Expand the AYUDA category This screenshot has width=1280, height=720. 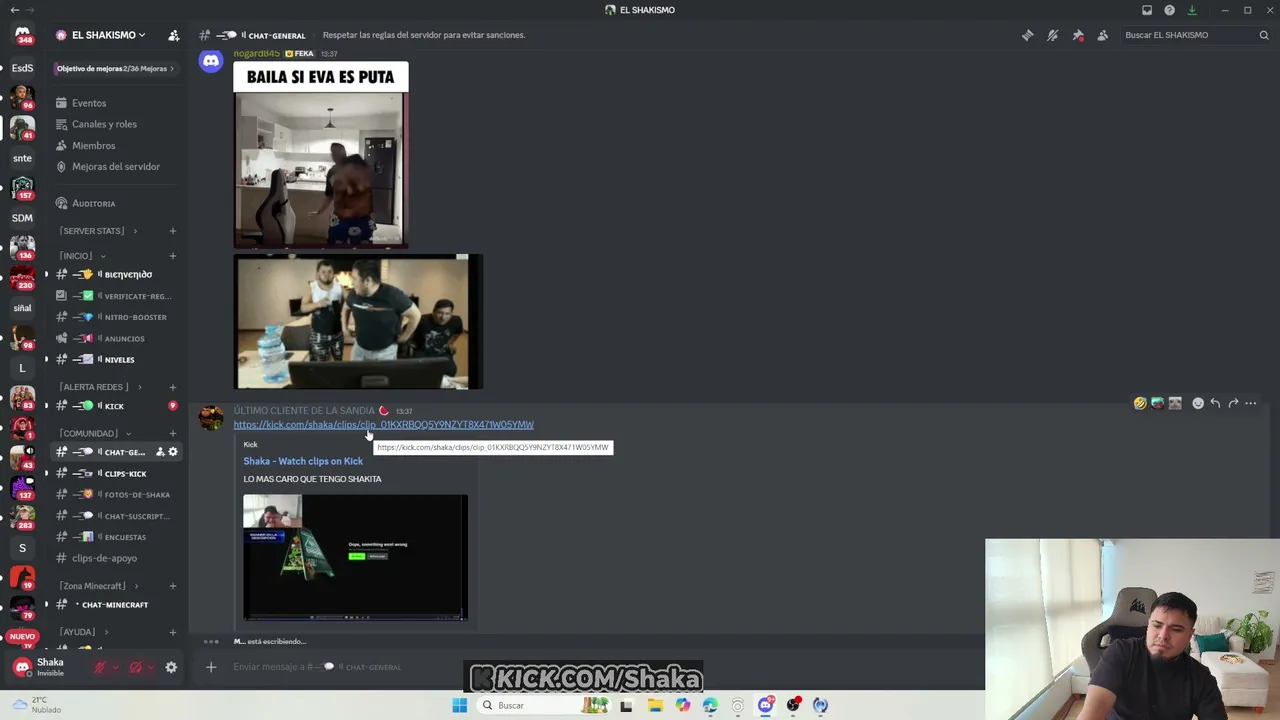[84, 632]
